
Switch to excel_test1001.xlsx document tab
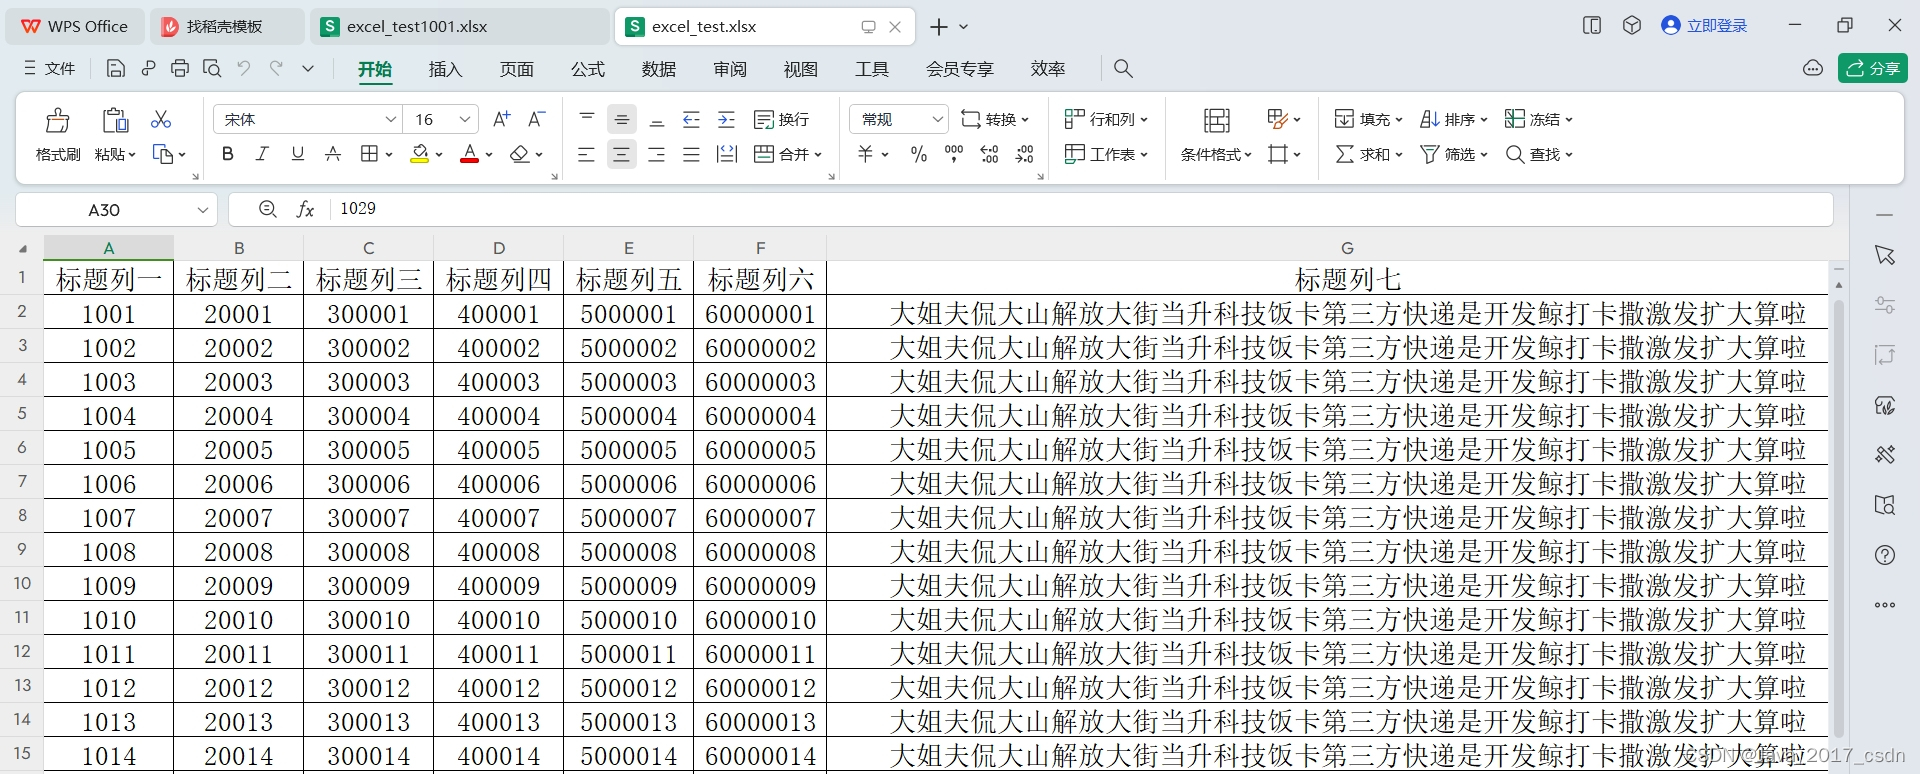point(459,26)
